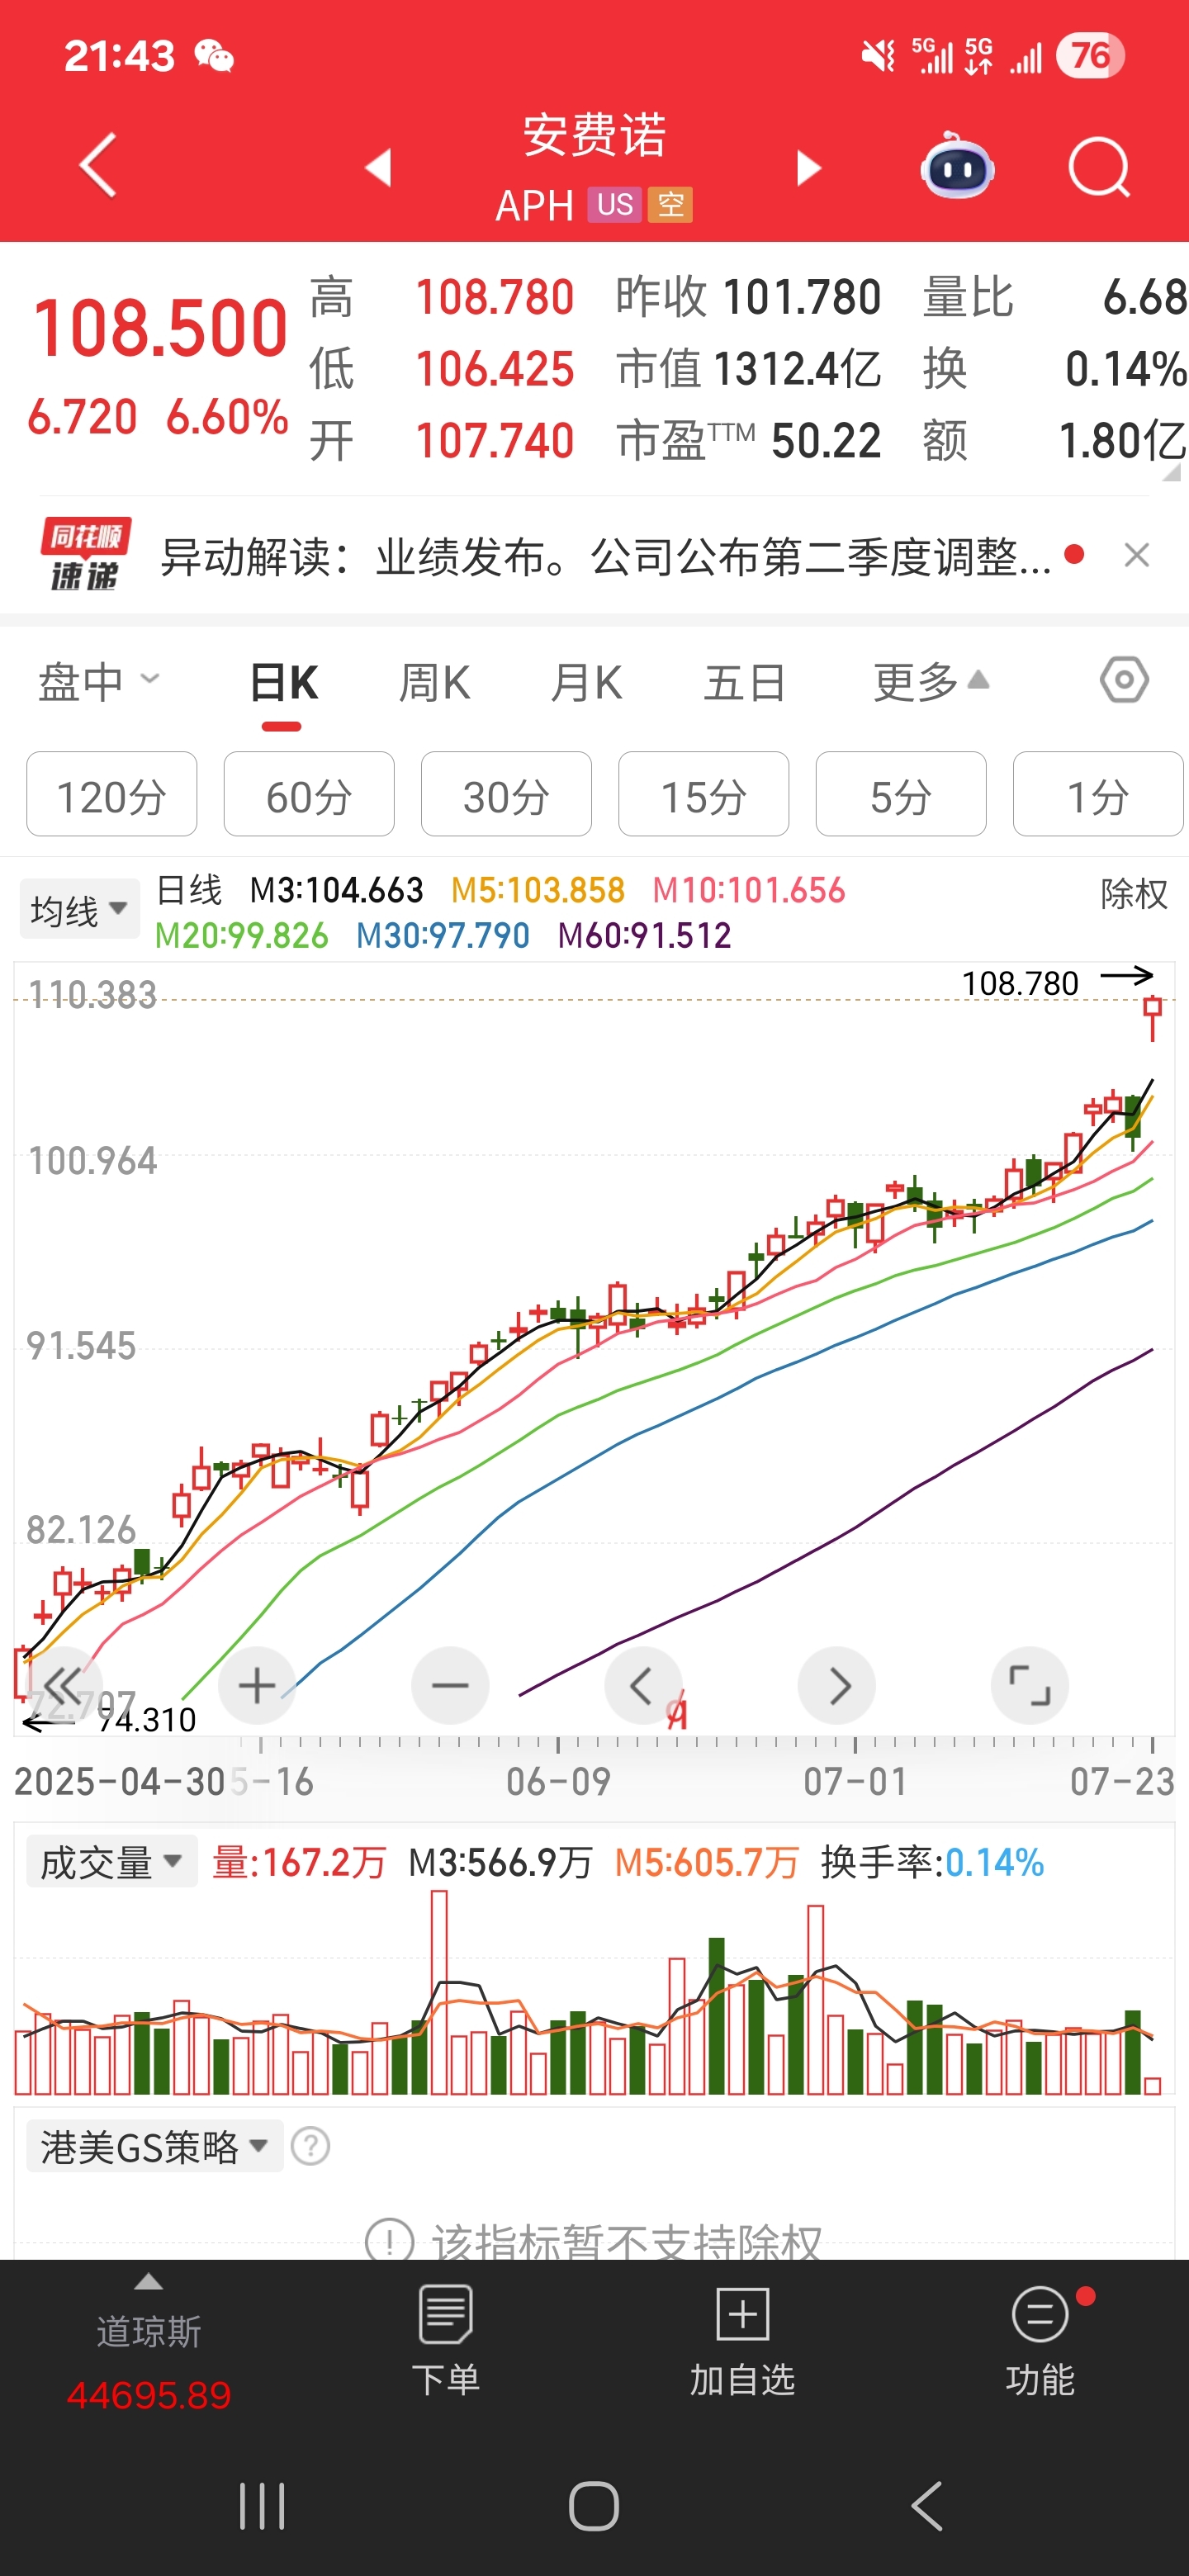The width and height of the screenshot is (1189, 2576).
Task: Switch to 月K tab
Action: 586,684
